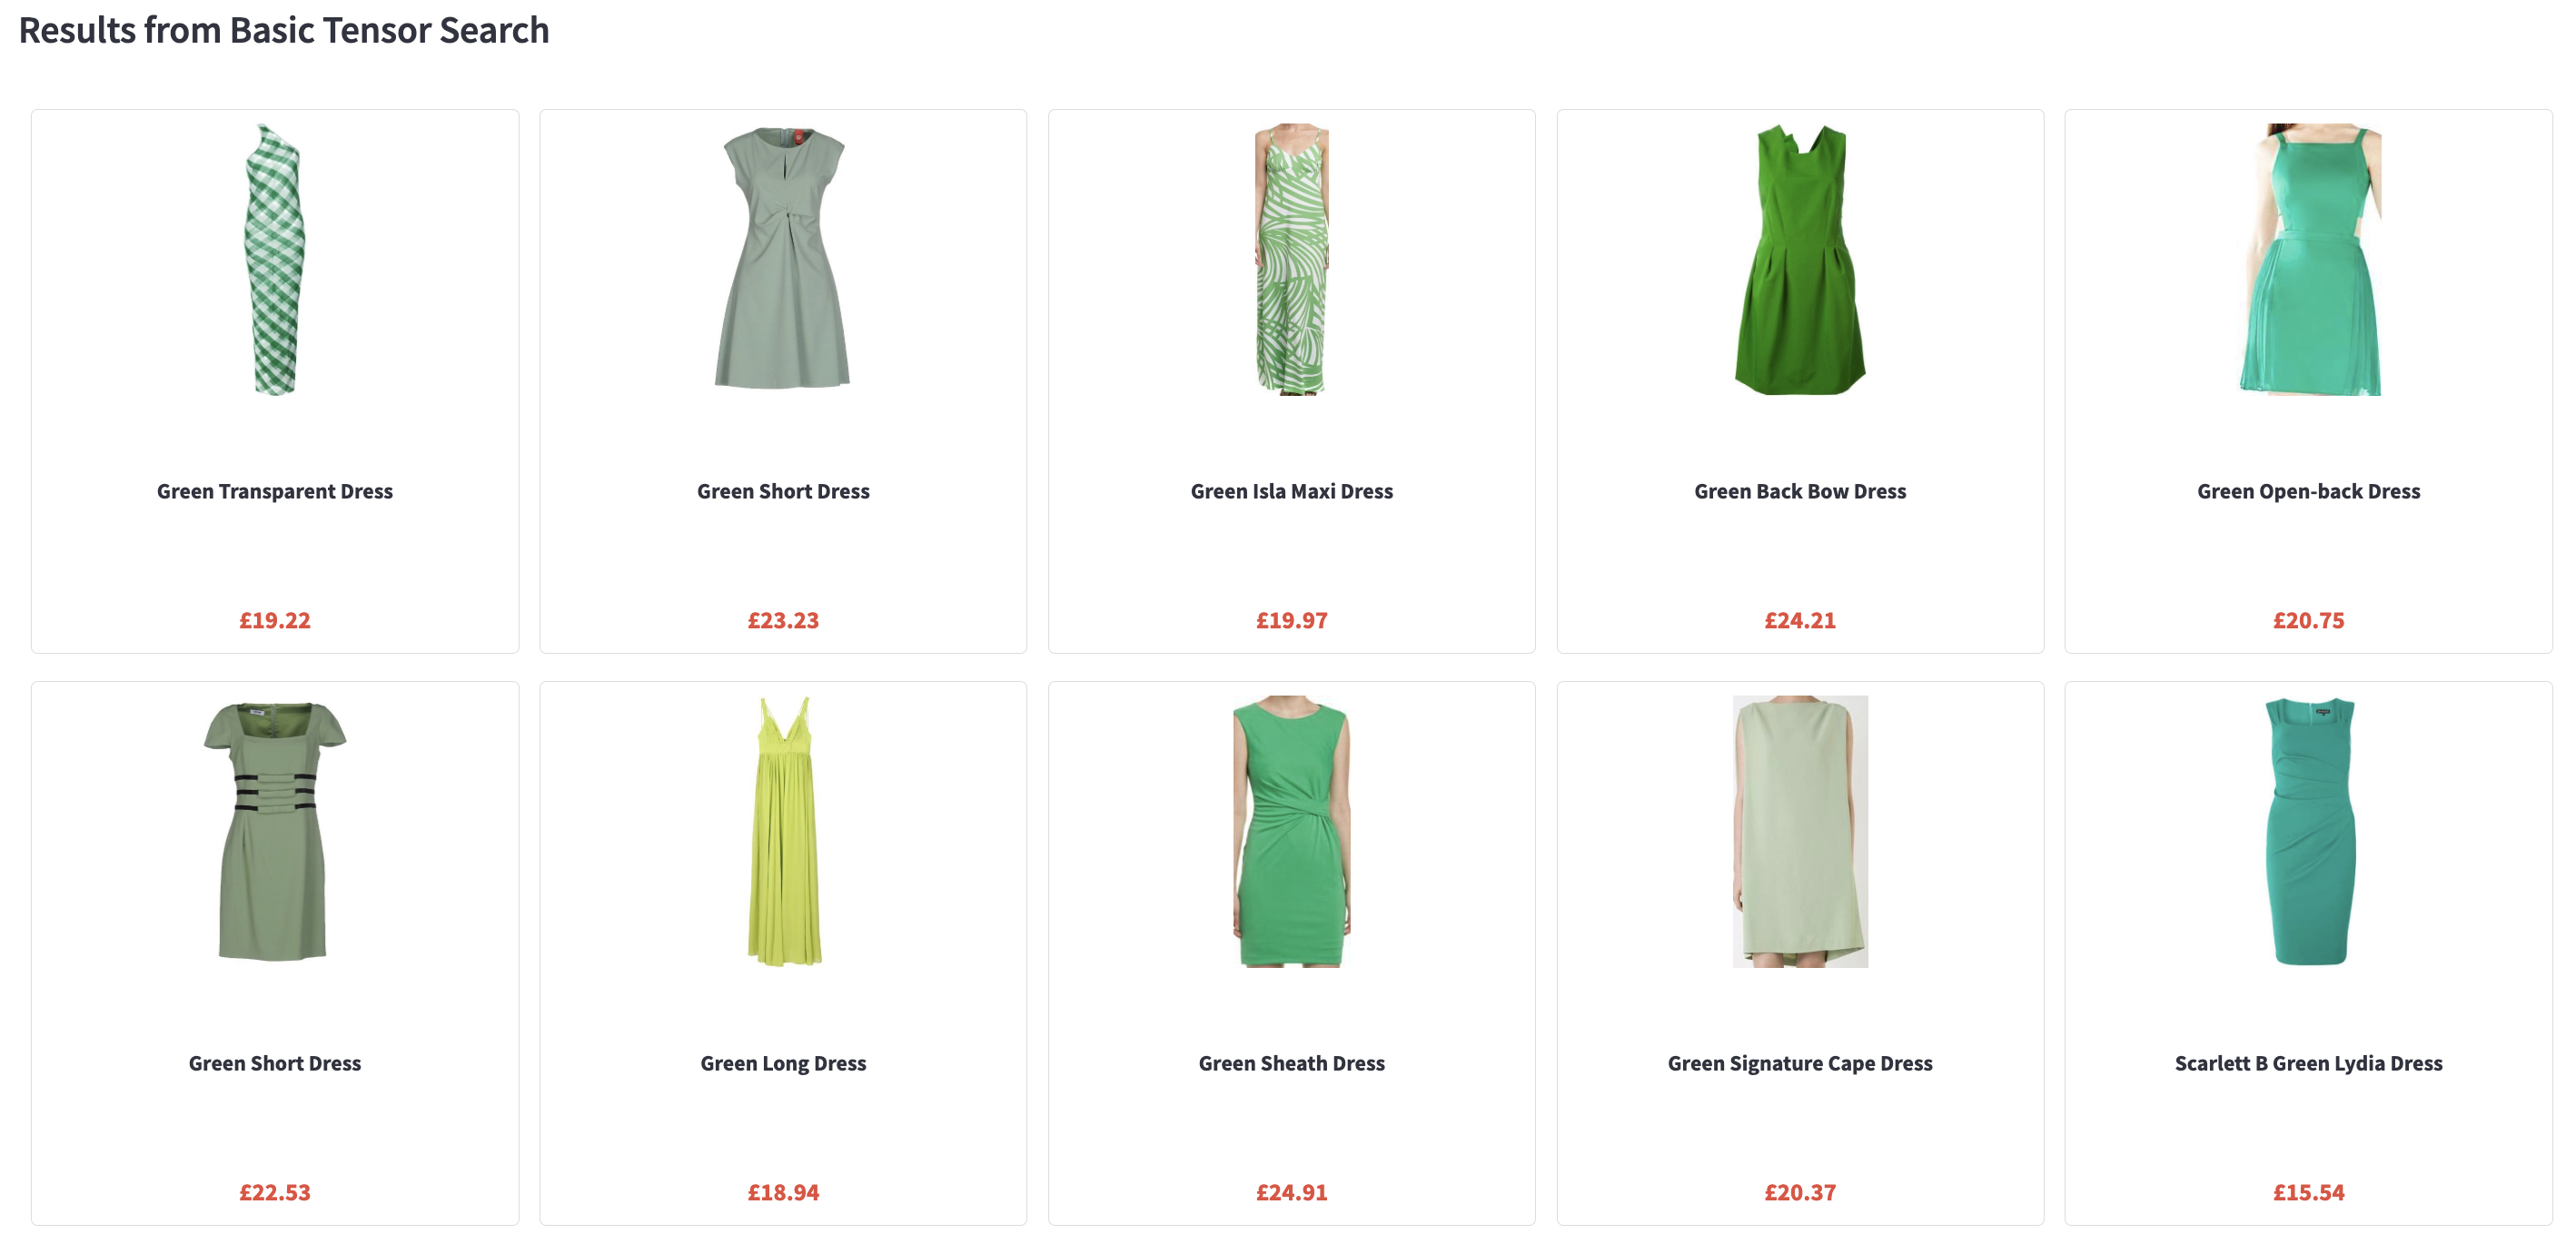View the Green Back Bow Dress picture

click(1799, 259)
